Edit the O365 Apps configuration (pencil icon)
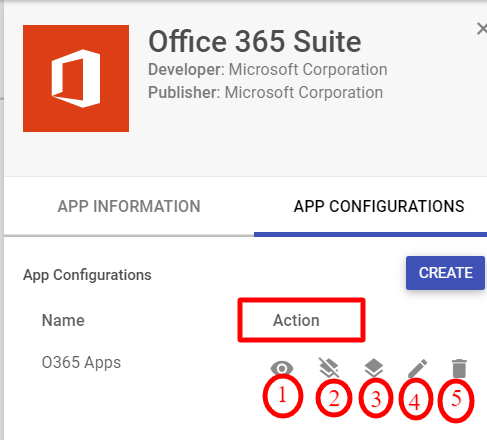The width and height of the screenshot is (487, 440). (417, 368)
